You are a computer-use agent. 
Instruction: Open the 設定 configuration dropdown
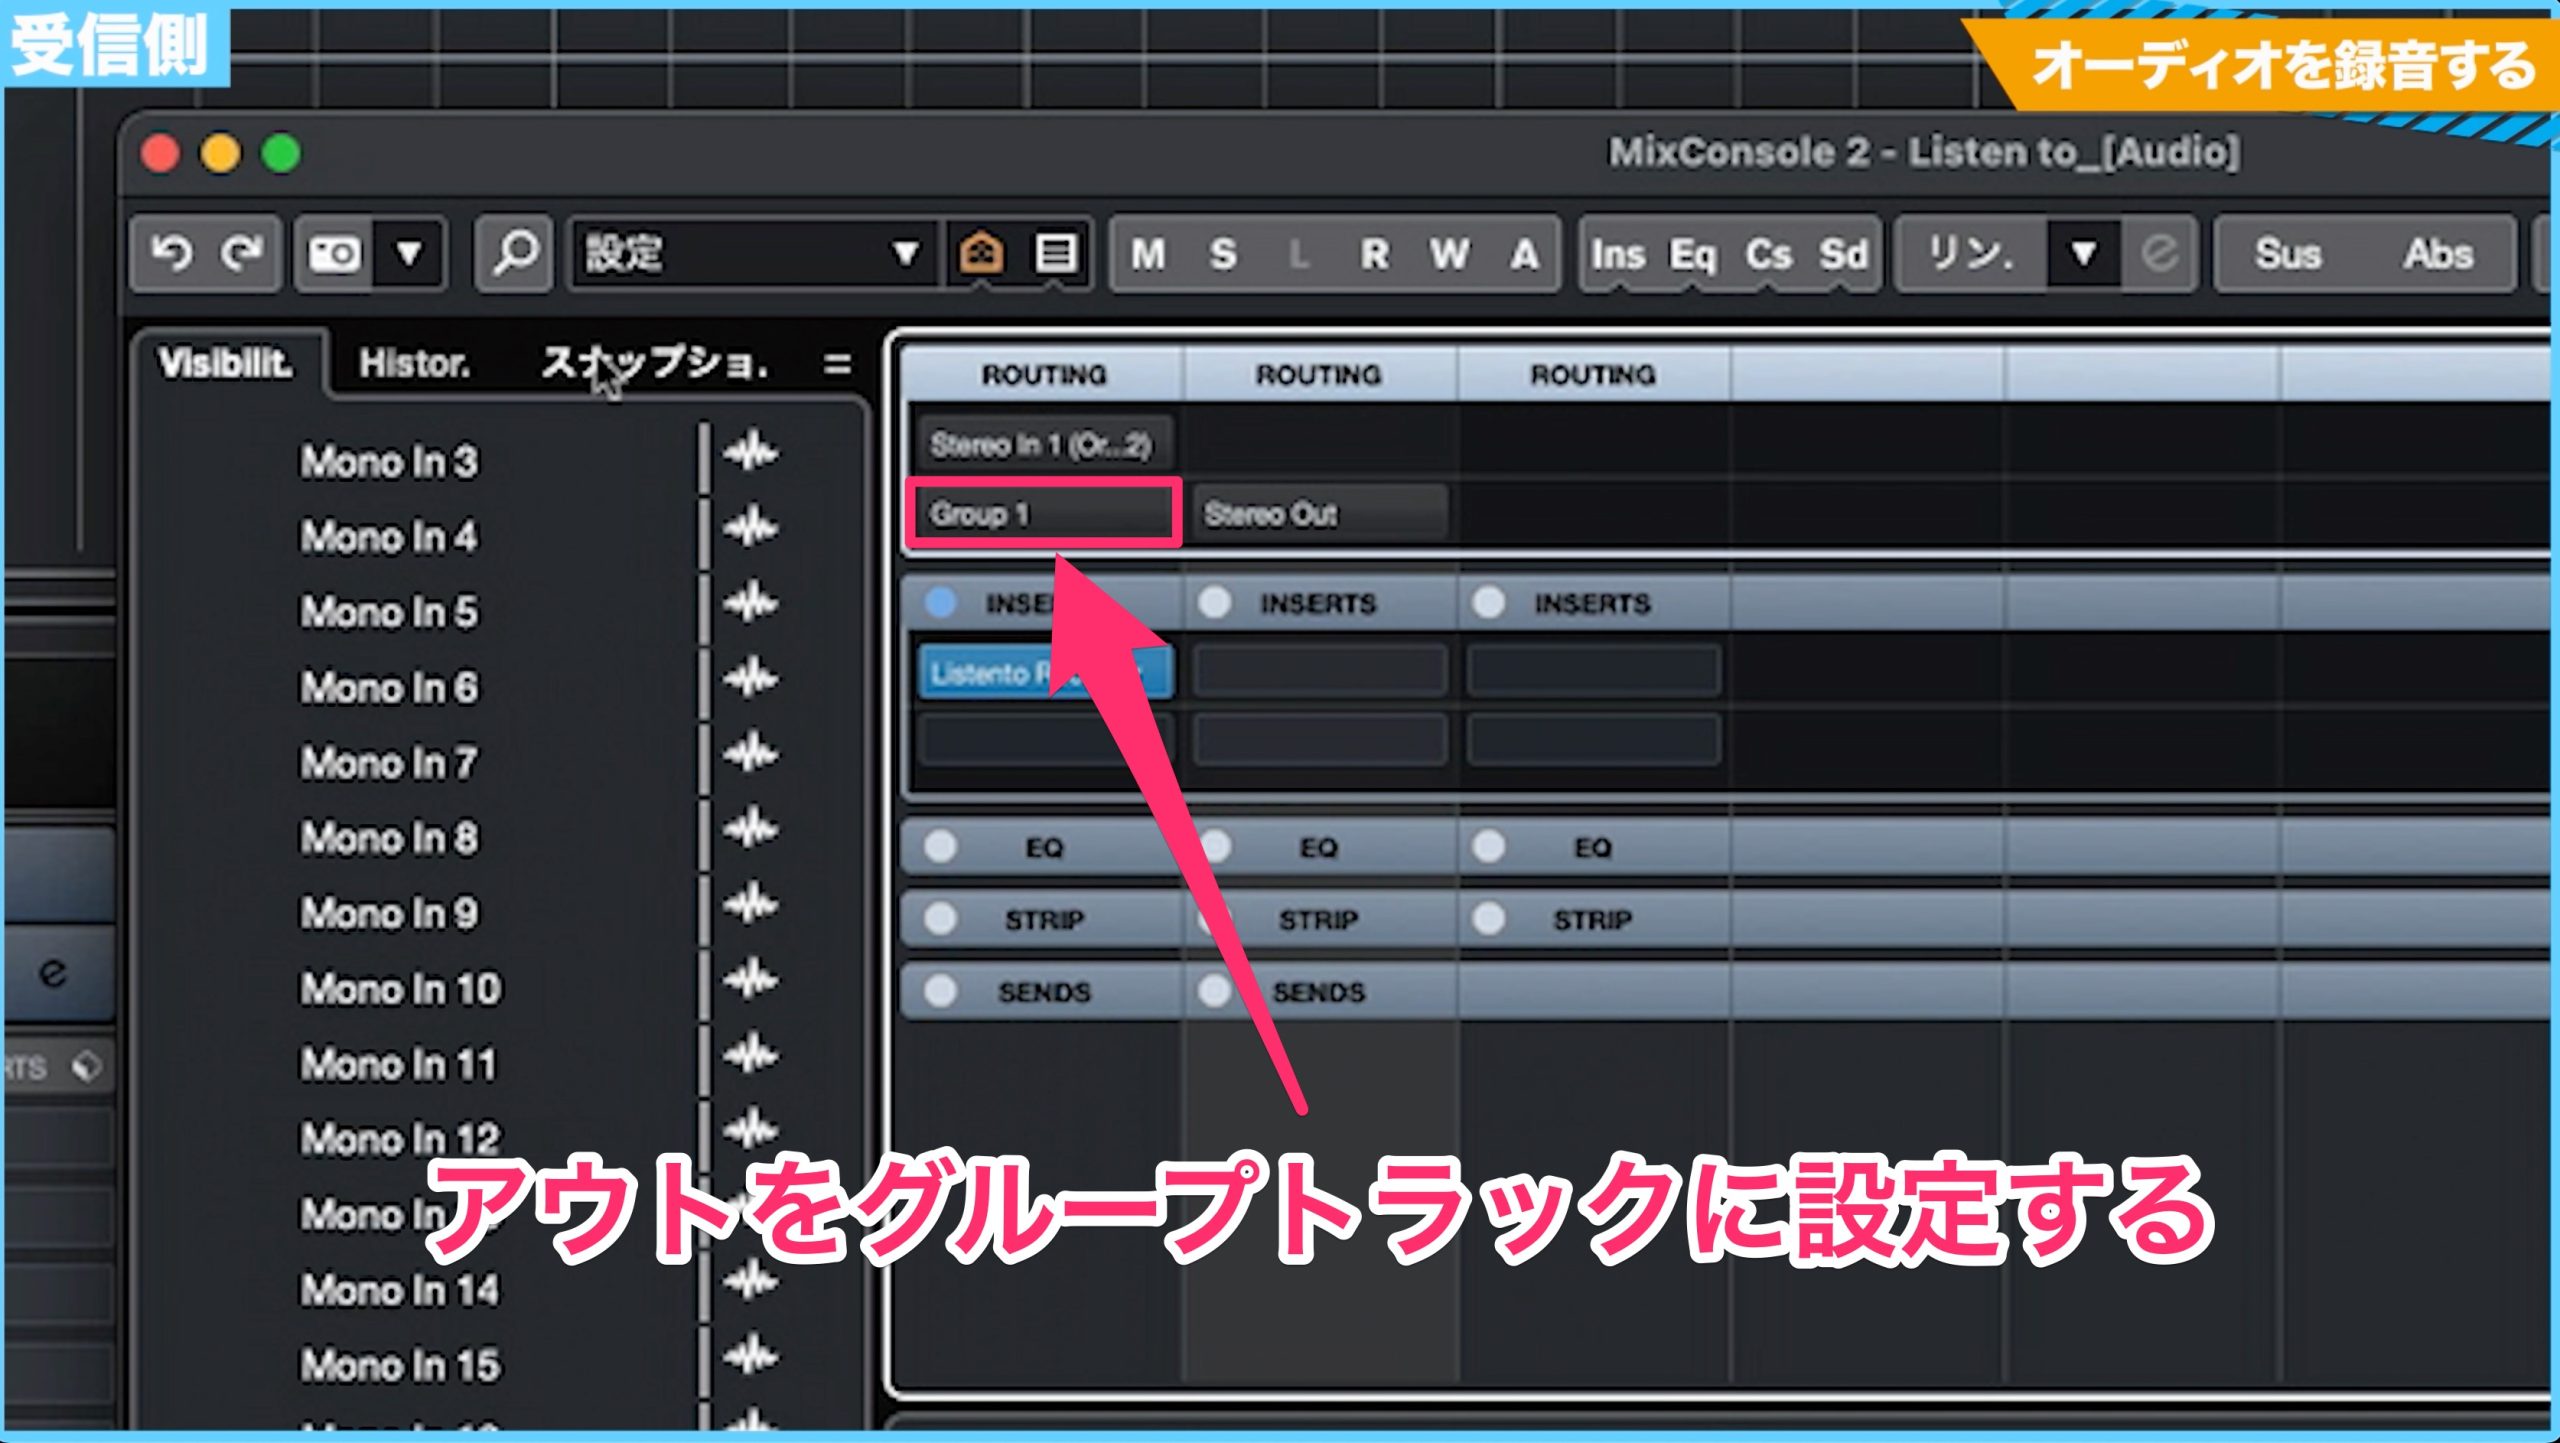click(x=752, y=254)
